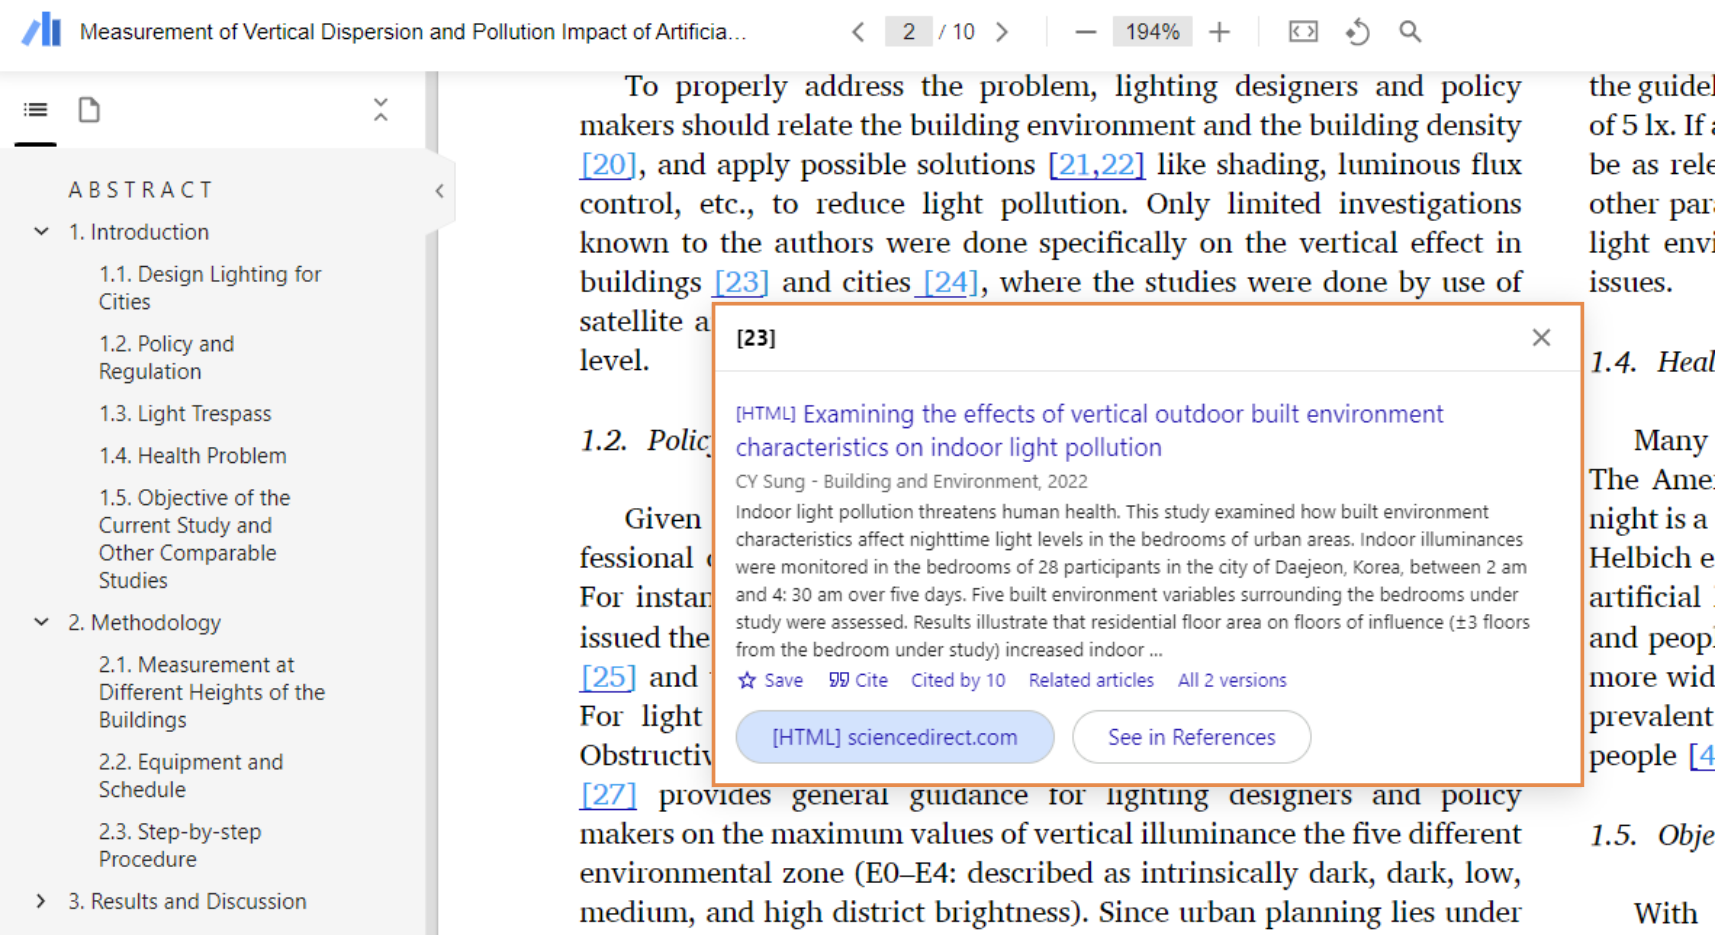
Task: Click See in References
Action: pos(1191,737)
